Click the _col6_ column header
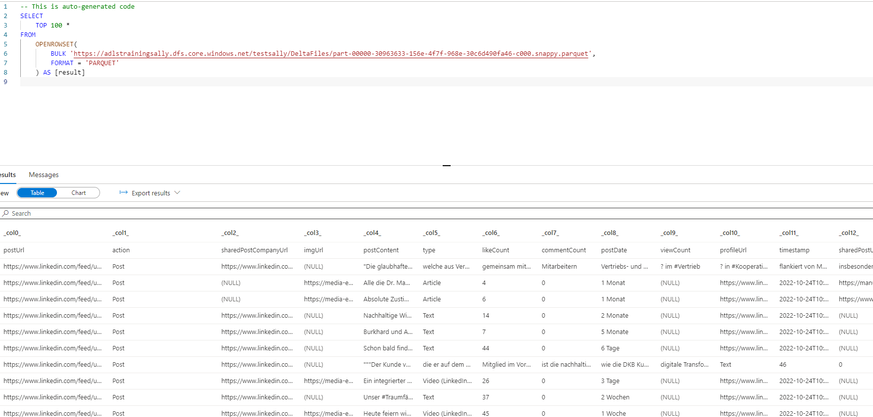Screen dimensions: 873x417 tap(491, 233)
